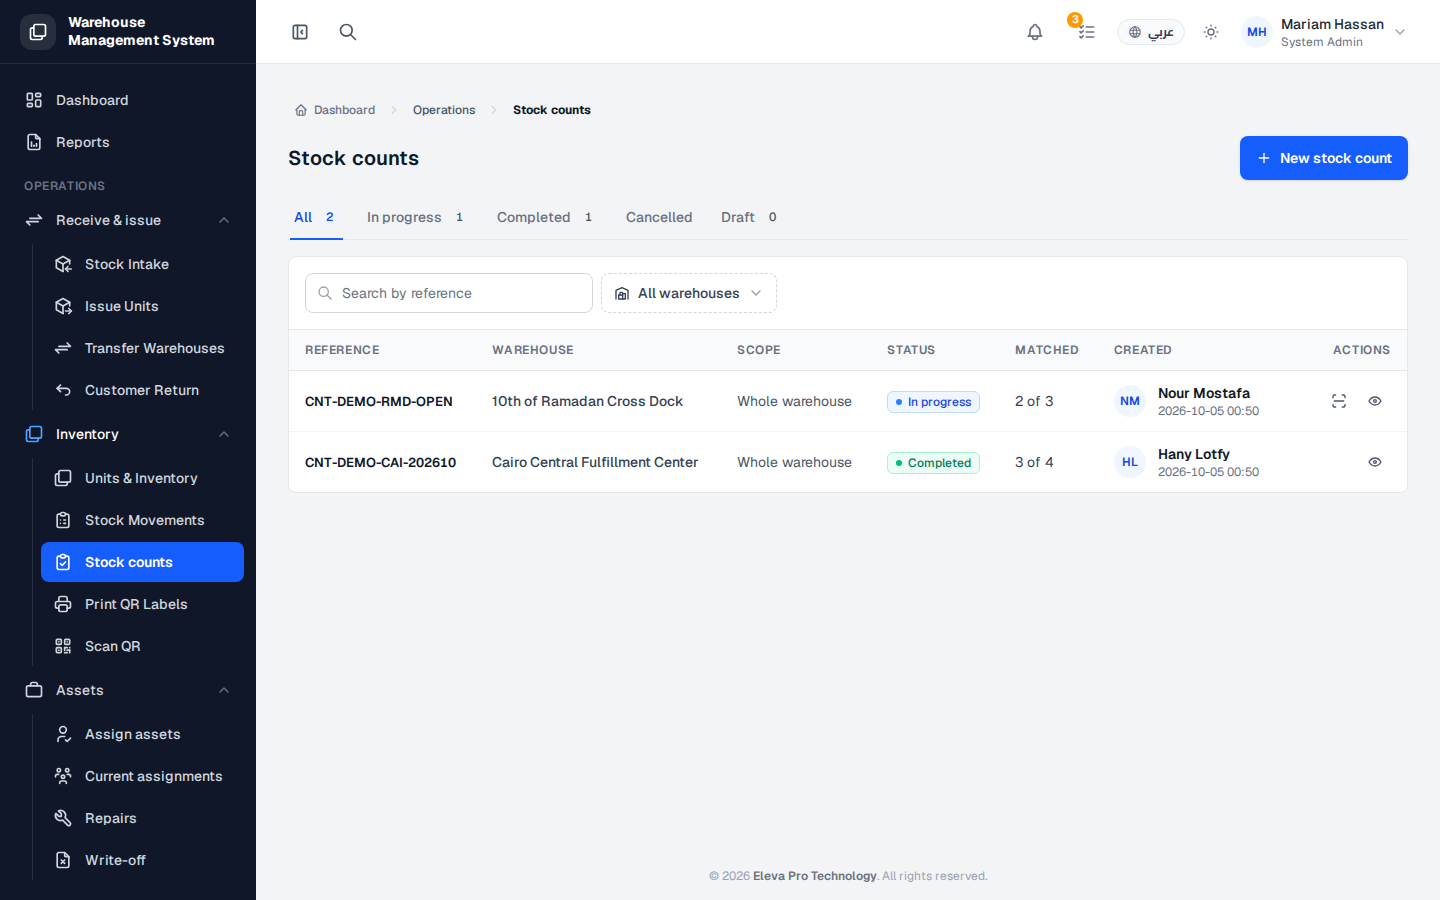
Task: Open Mariam Hassan user menu
Action: pyautogui.click(x=1325, y=32)
